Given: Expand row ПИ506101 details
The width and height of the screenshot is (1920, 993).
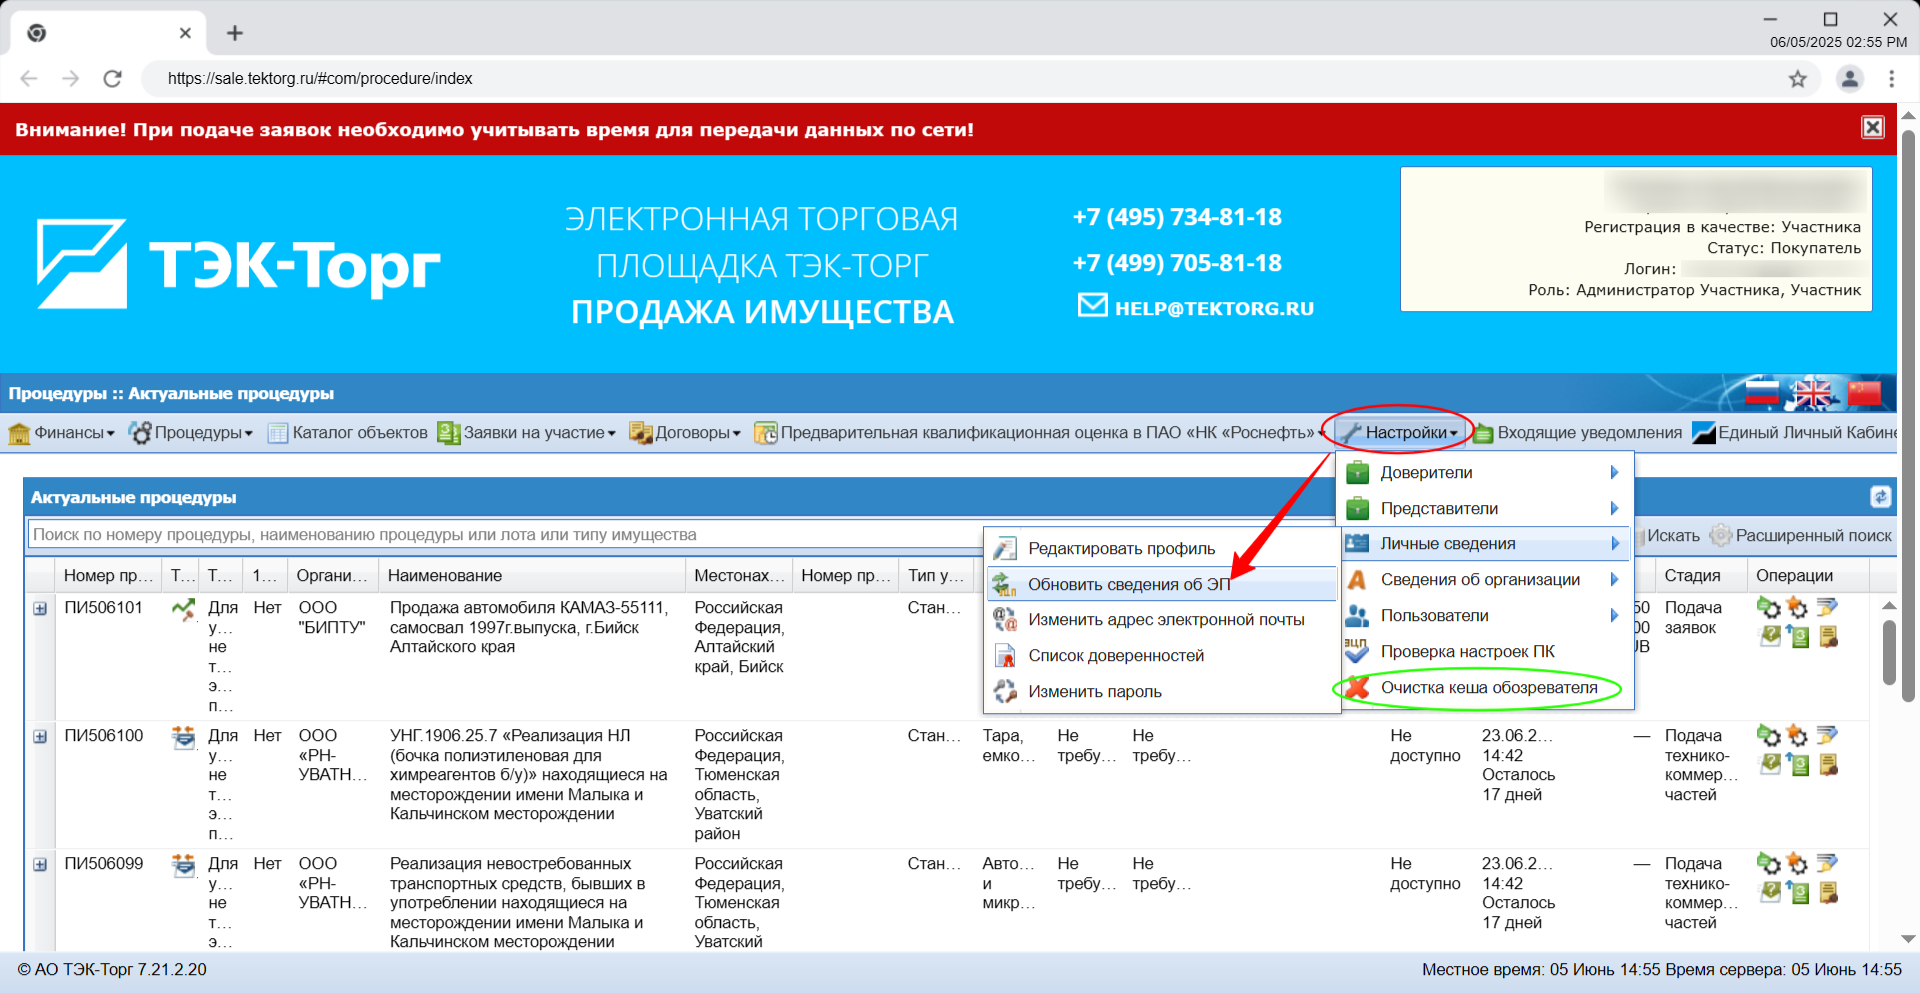Looking at the screenshot, I should [40, 608].
